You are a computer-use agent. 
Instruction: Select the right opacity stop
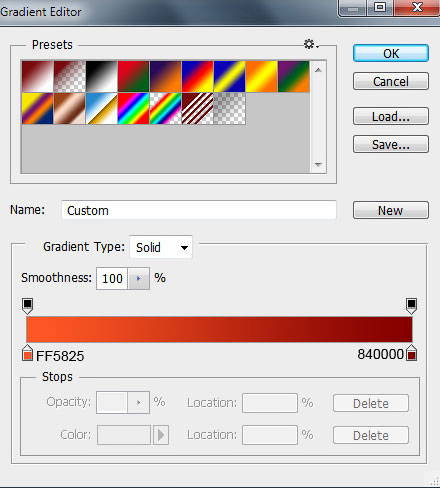pyautogui.click(x=411, y=306)
